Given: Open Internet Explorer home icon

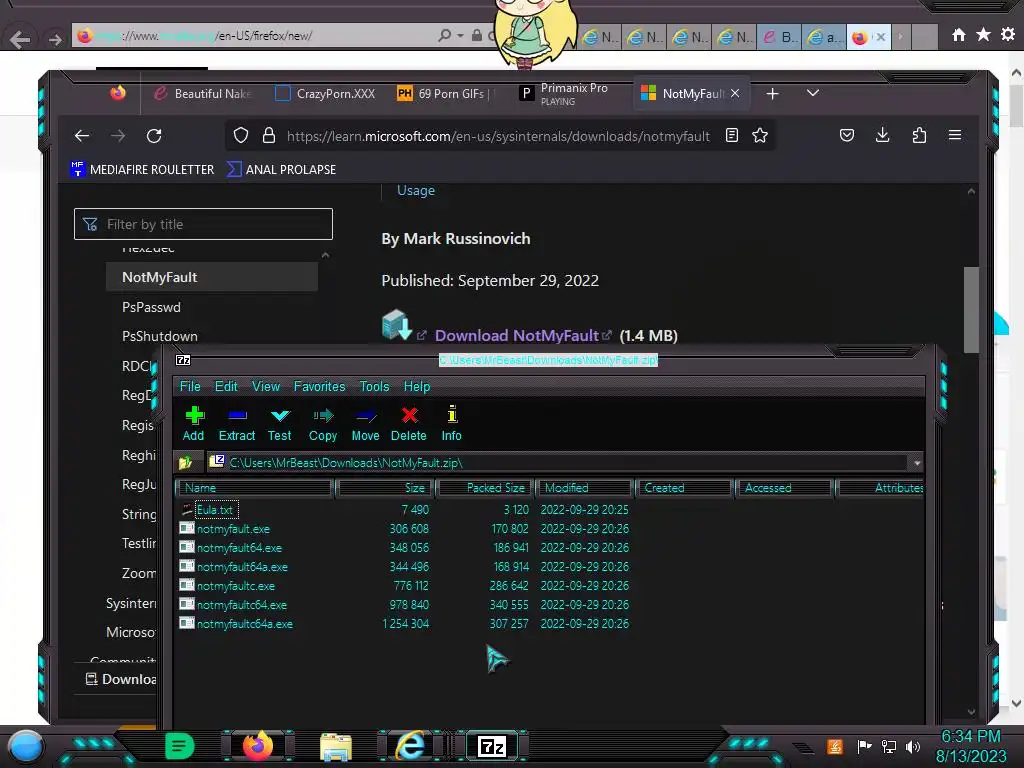Looking at the screenshot, I should pos(959,35).
